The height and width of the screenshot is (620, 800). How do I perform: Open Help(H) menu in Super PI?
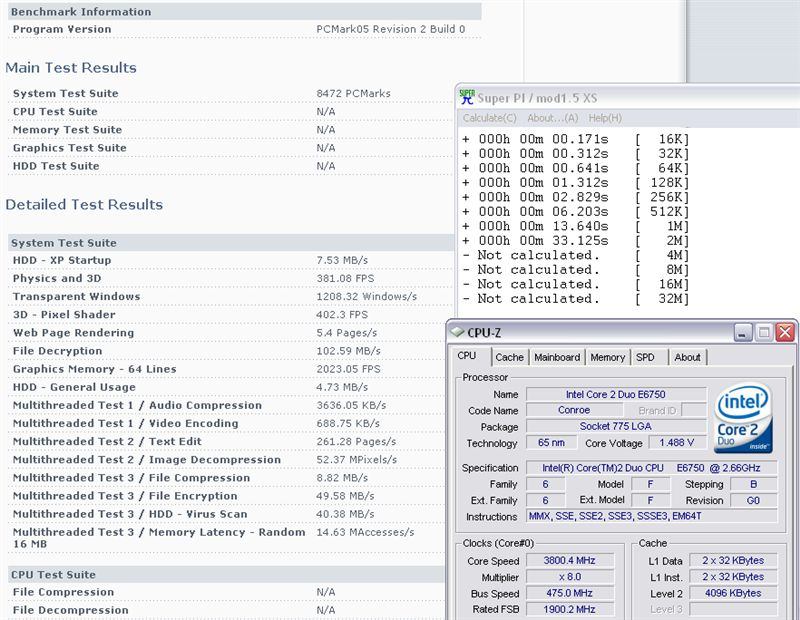pyautogui.click(x=605, y=118)
